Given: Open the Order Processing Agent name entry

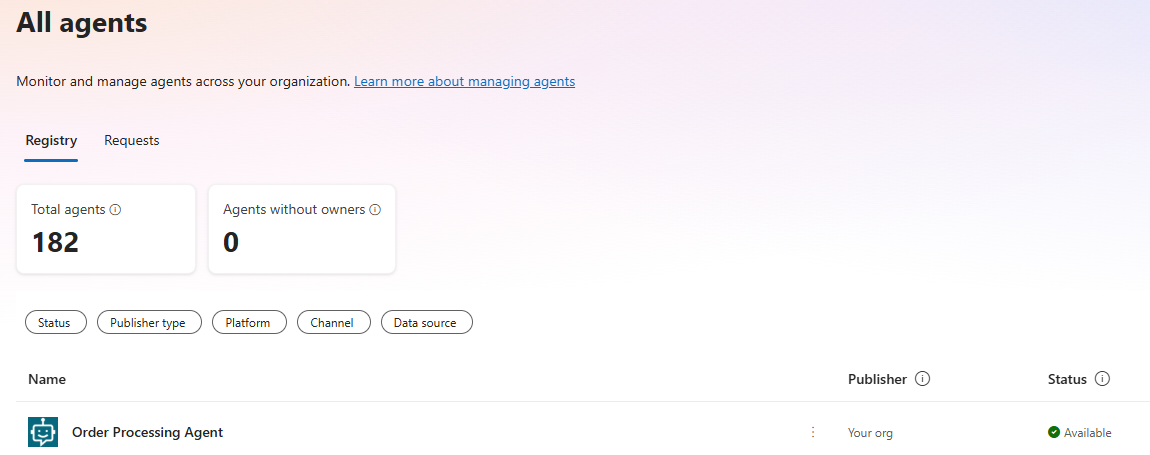Looking at the screenshot, I should pyautogui.click(x=147, y=432).
